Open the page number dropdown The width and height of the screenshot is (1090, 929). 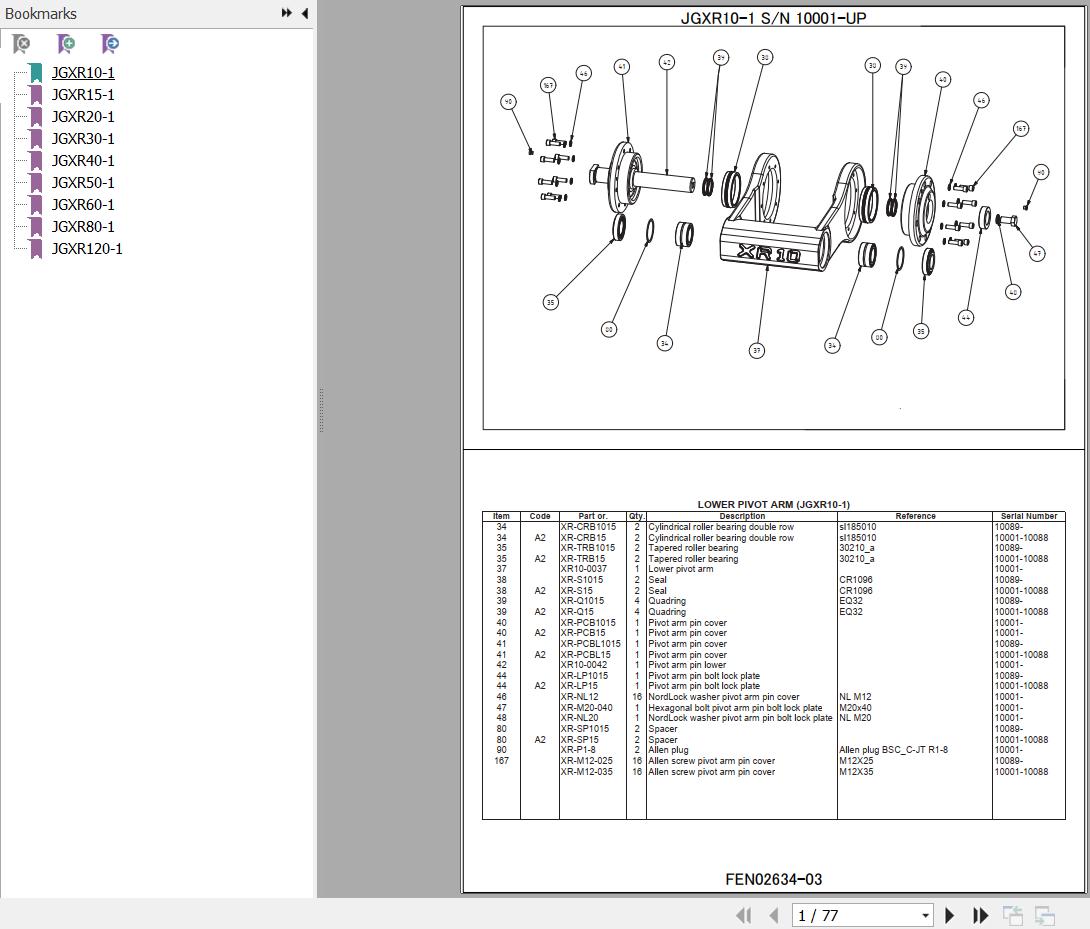point(925,915)
